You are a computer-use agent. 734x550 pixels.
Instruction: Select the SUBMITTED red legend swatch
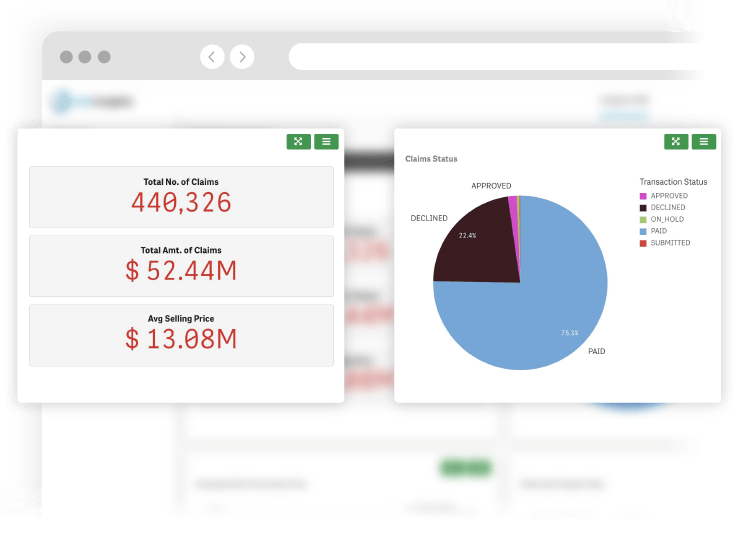643,243
